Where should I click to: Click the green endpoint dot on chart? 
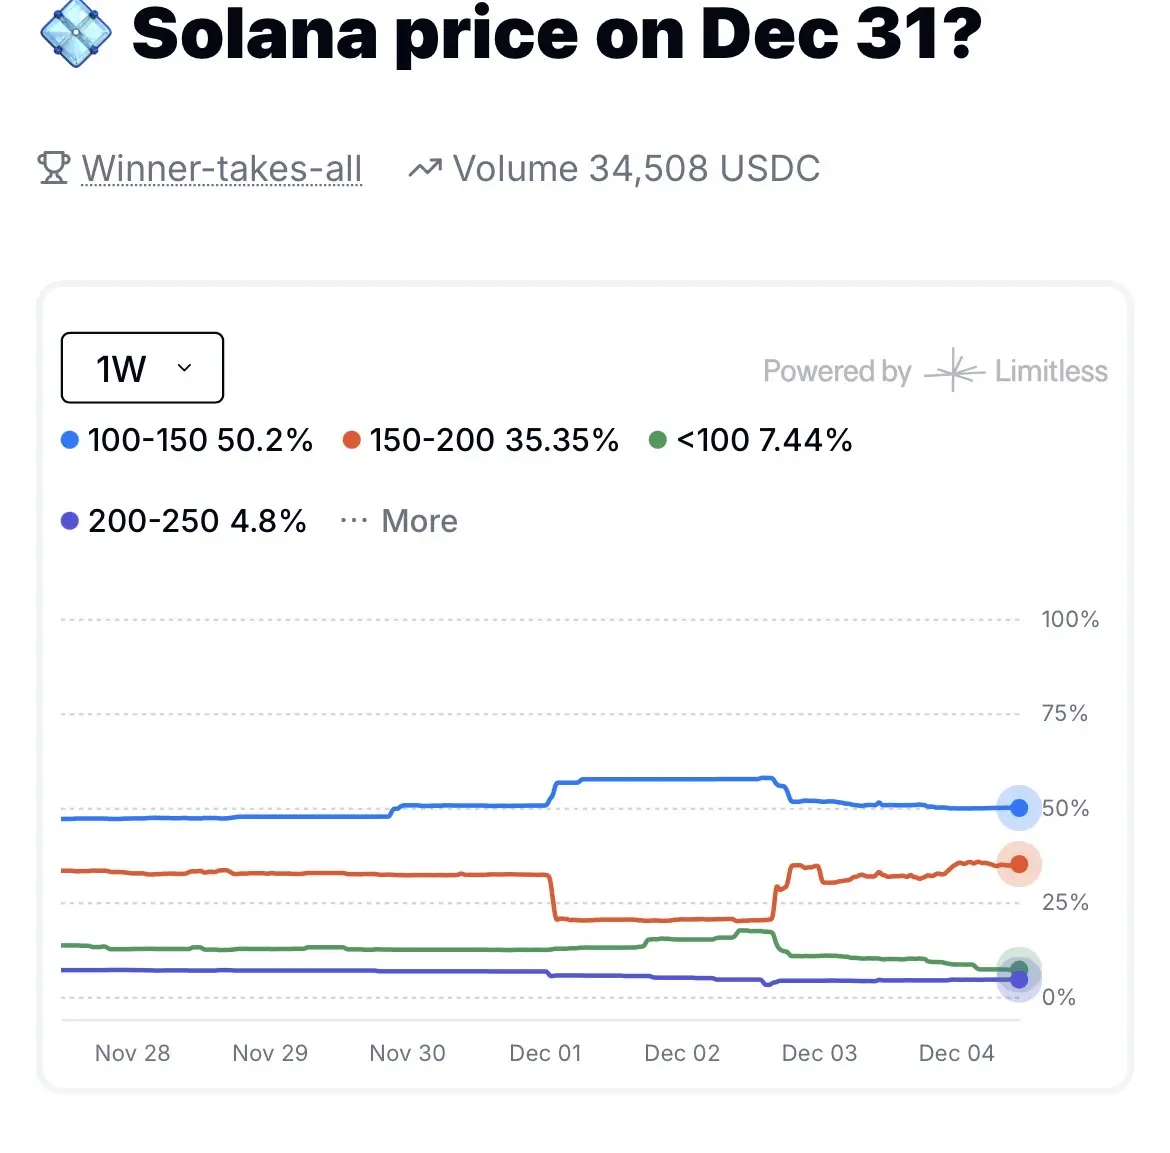point(1019,968)
